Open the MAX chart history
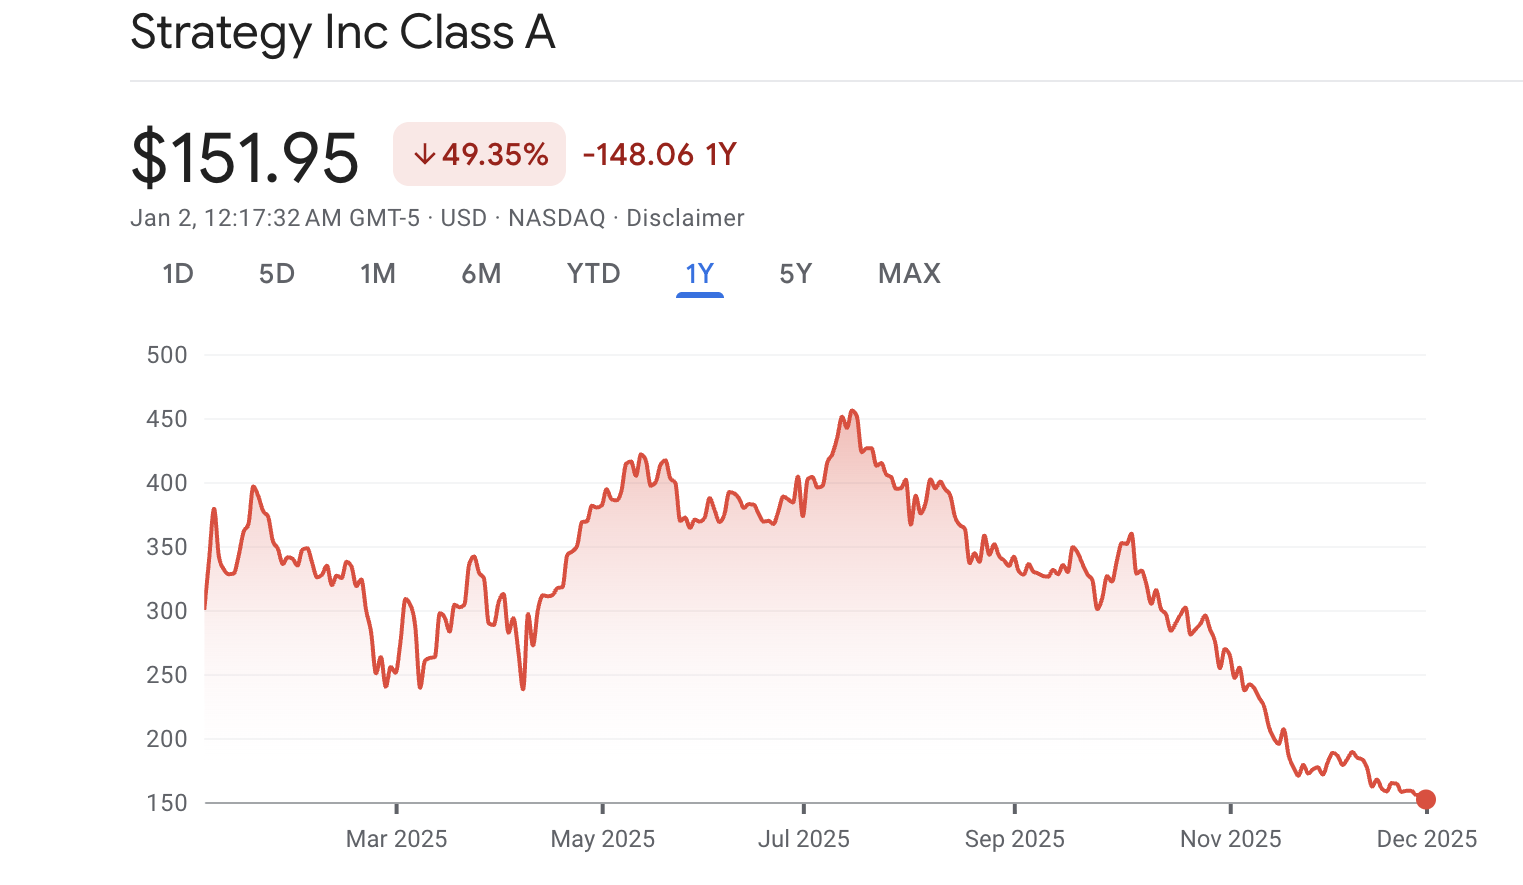The height and width of the screenshot is (885, 1523). [x=909, y=273]
